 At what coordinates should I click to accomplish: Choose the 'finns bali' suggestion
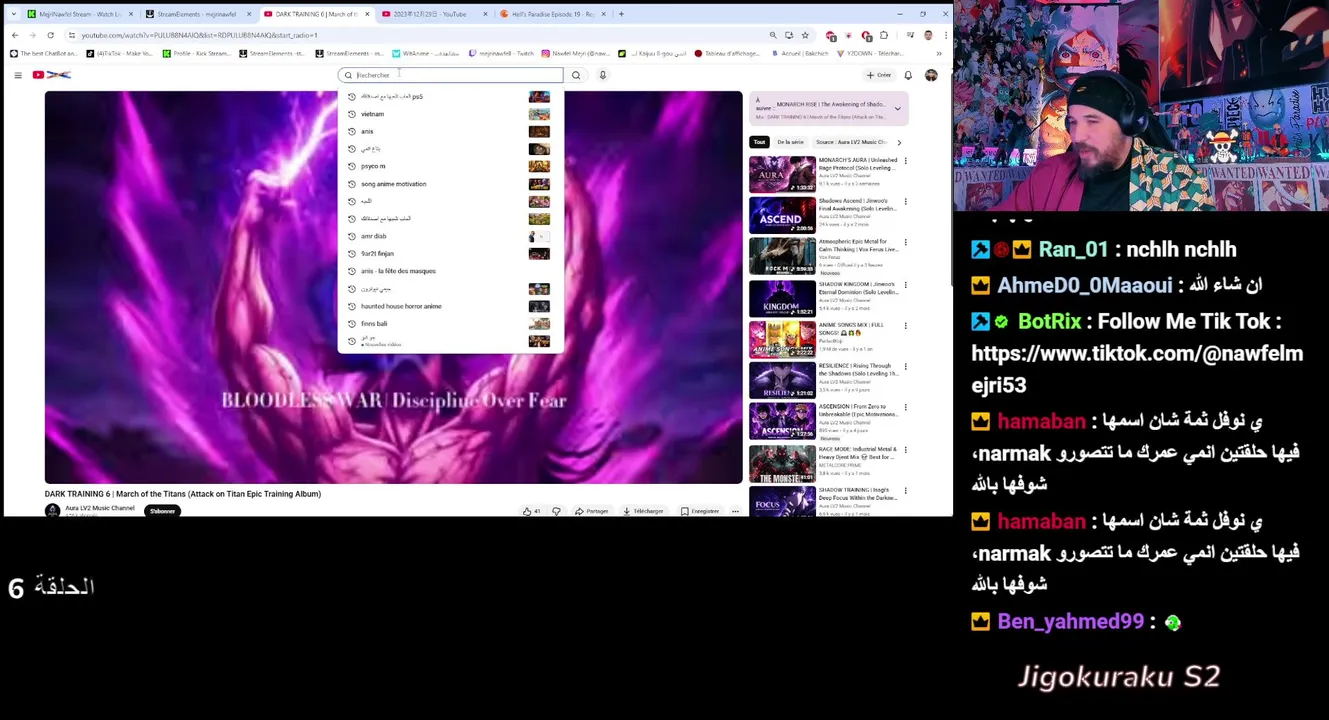(x=450, y=324)
